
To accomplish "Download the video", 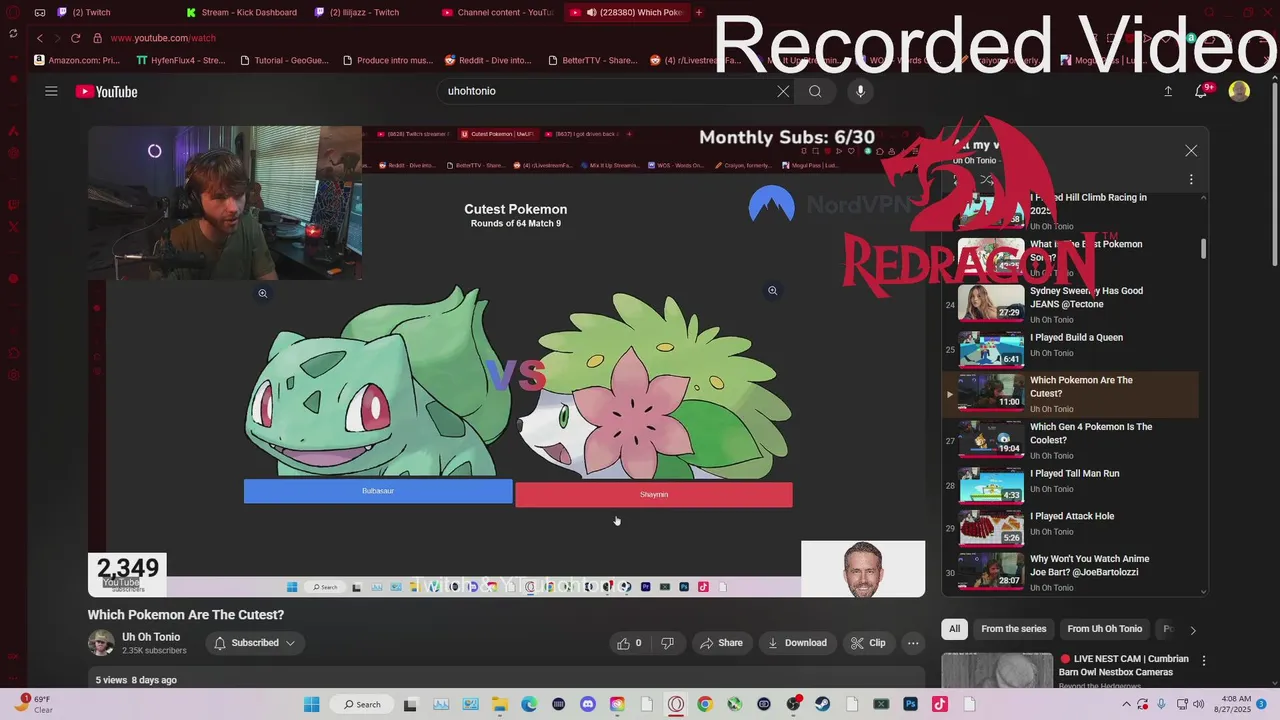I will click(797, 643).
